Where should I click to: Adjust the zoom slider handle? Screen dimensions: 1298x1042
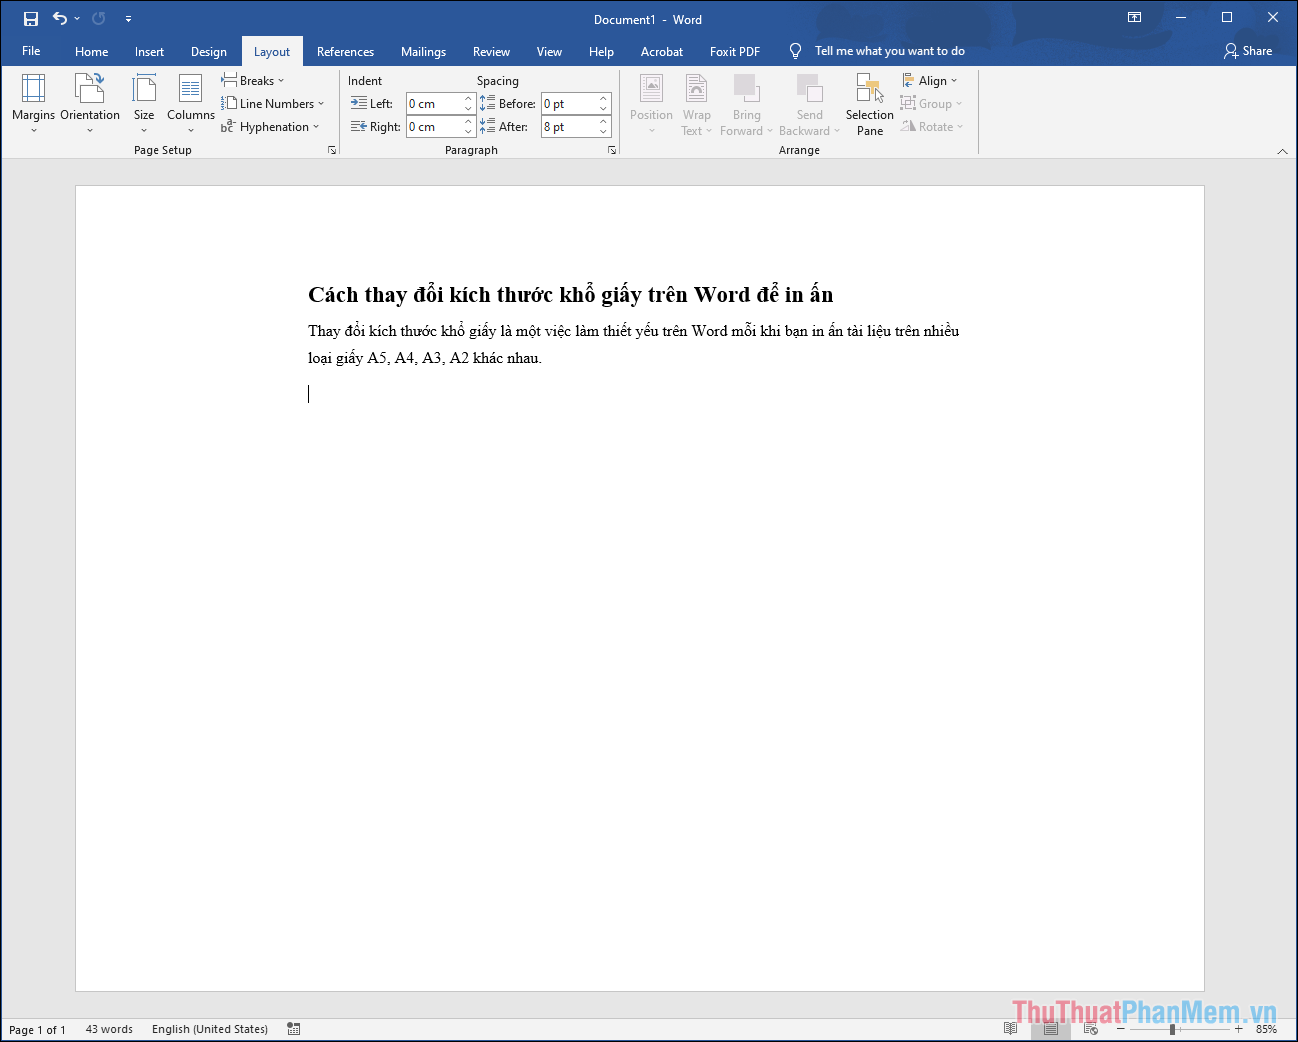(1172, 1029)
